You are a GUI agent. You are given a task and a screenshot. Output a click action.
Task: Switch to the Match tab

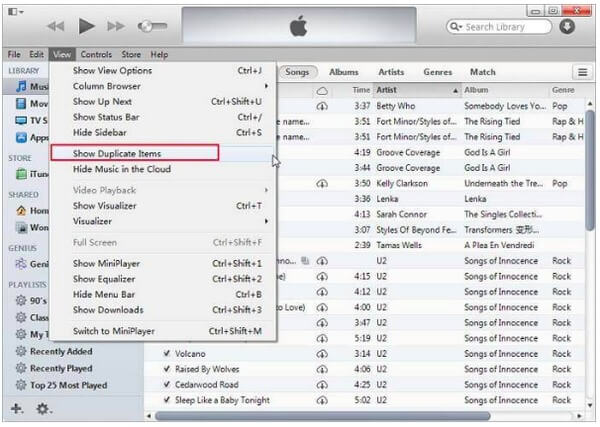[x=483, y=72]
